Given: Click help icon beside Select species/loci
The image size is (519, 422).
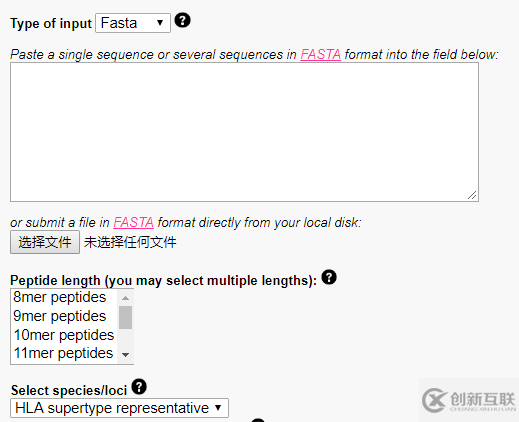Looking at the screenshot, I should pos(139,387).
